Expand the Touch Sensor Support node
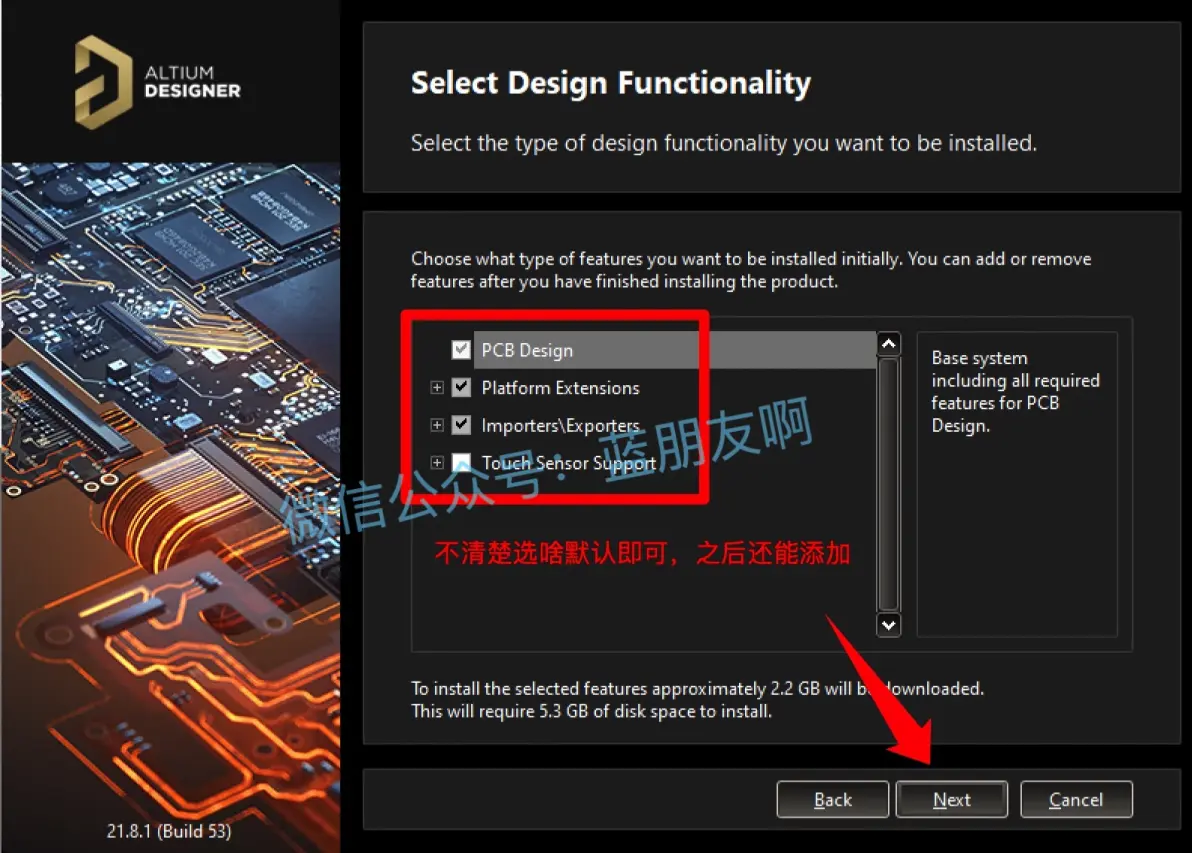 tap(436, 463)
